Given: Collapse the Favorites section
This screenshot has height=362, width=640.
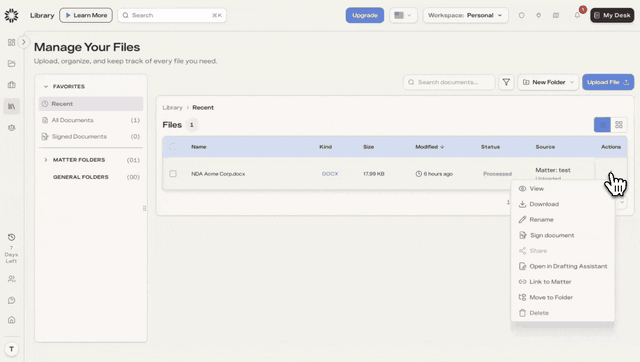Looking at the screenshot, I should [x=46, y=87].
